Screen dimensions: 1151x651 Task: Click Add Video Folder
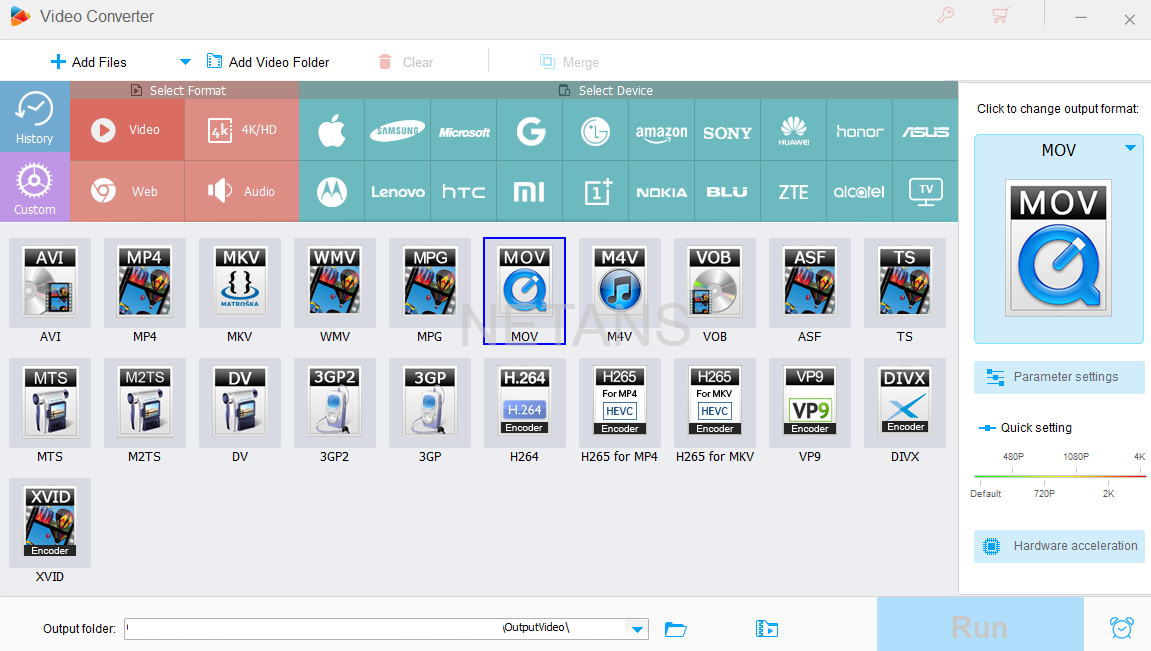[268, 62]
